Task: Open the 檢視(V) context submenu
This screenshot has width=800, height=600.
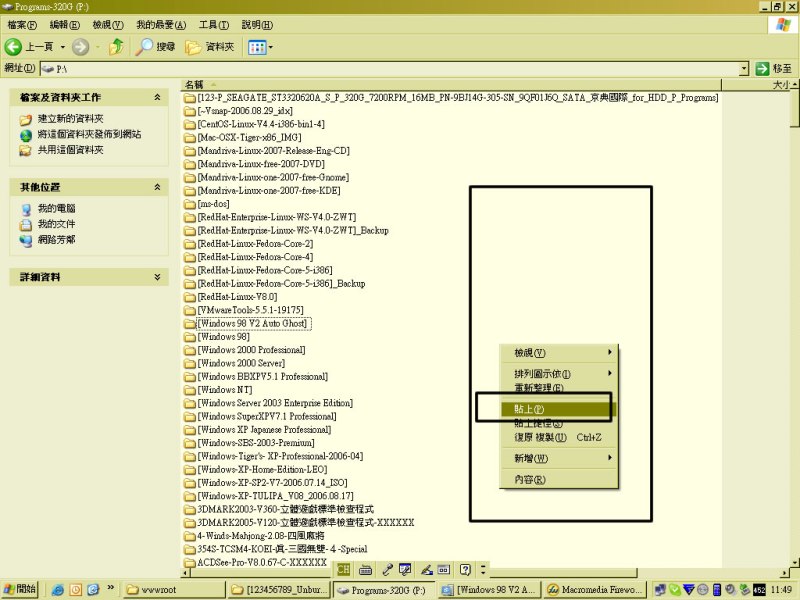Action: click(x=559, y=353)
